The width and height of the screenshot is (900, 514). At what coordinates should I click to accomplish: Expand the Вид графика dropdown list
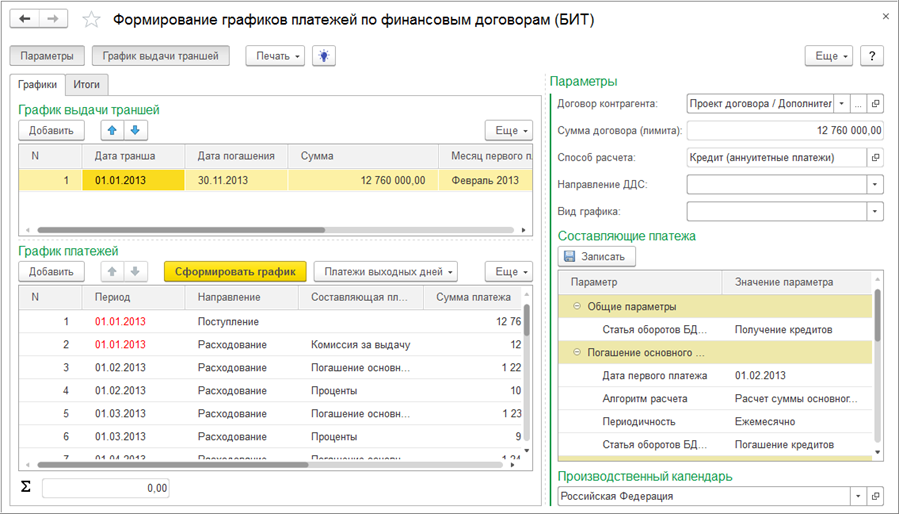[875, 211]
